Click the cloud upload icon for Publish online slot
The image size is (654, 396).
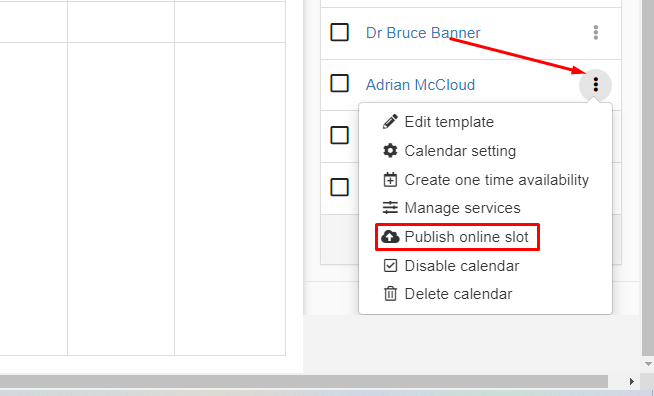click(390, 237)
